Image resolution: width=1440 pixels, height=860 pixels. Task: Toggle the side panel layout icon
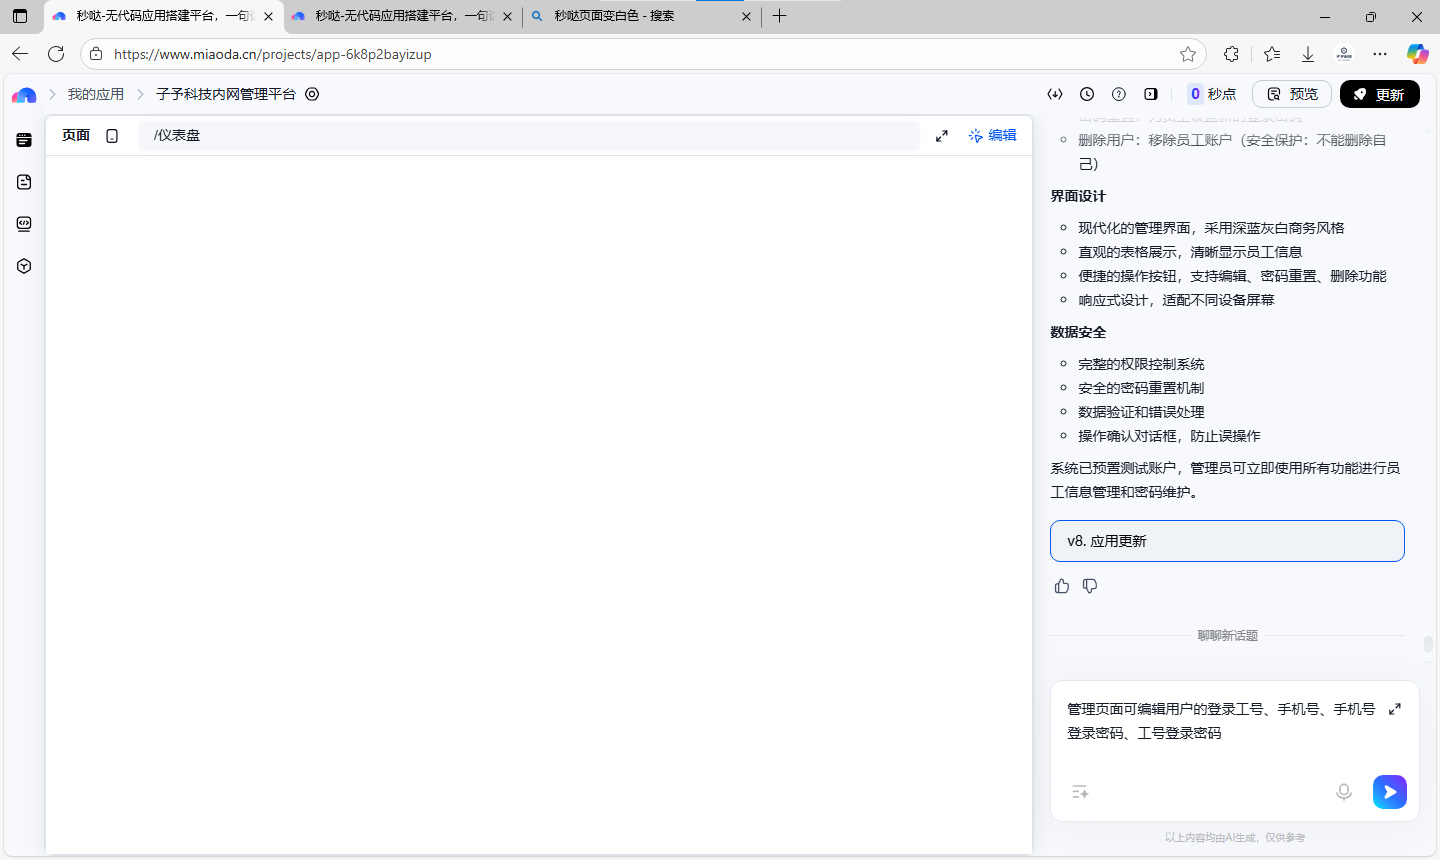tap(1151, 94)
